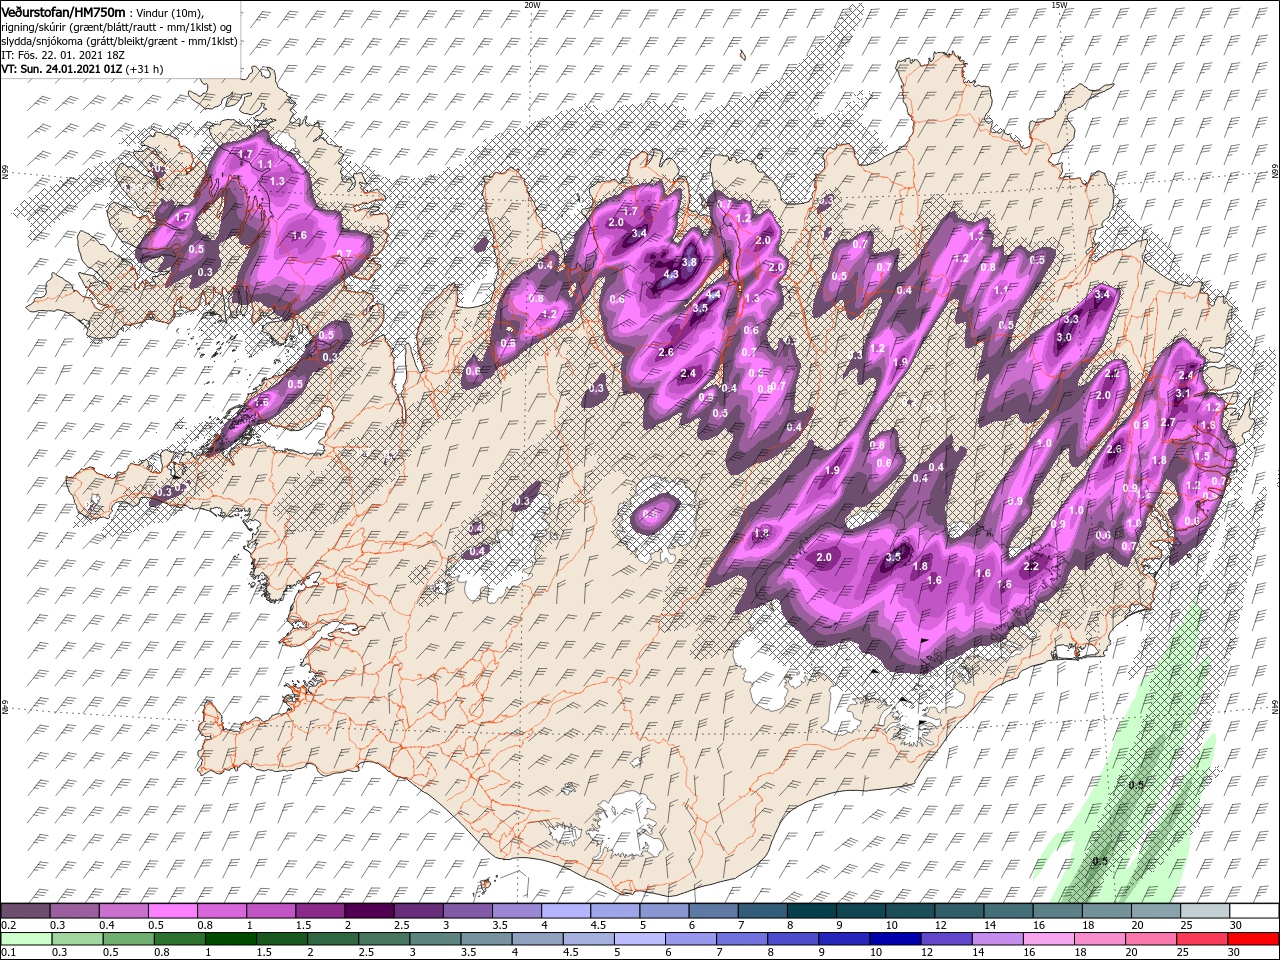Click the 15W longitude label
This screenshot has height=960, width=1280.
(1059, 5)
